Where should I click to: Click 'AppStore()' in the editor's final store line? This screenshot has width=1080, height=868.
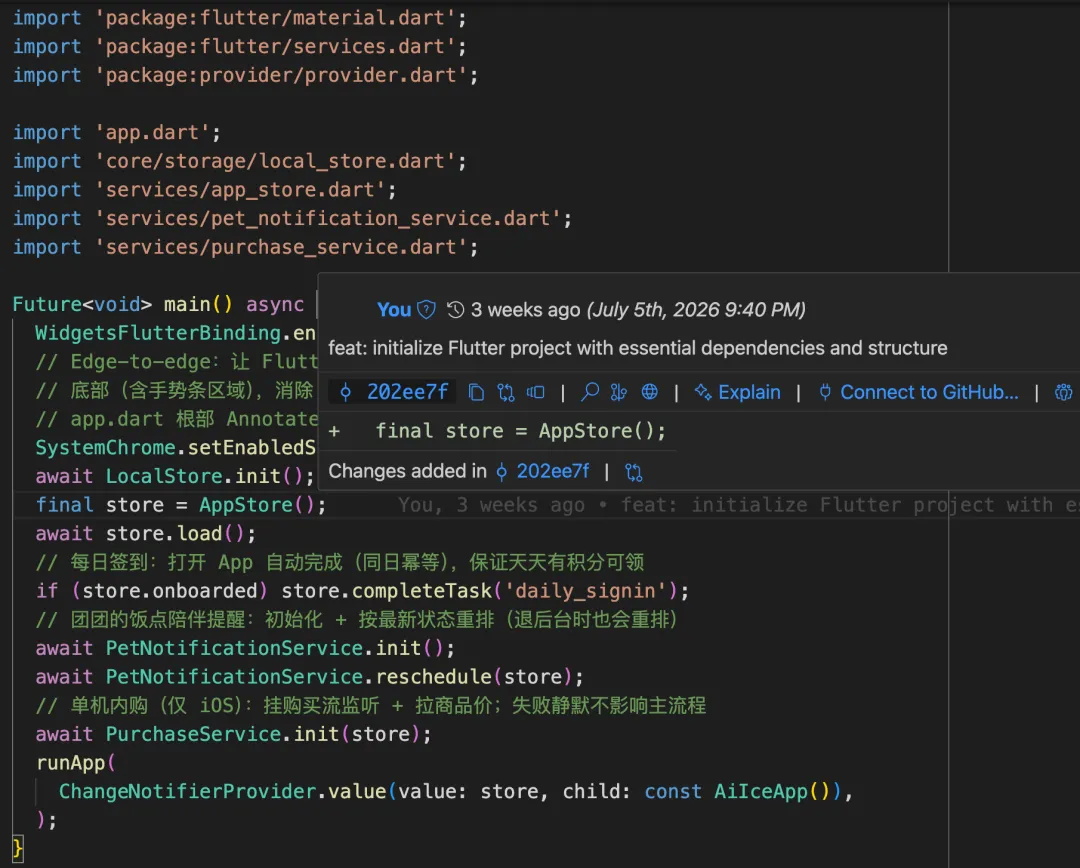[256, 505]
